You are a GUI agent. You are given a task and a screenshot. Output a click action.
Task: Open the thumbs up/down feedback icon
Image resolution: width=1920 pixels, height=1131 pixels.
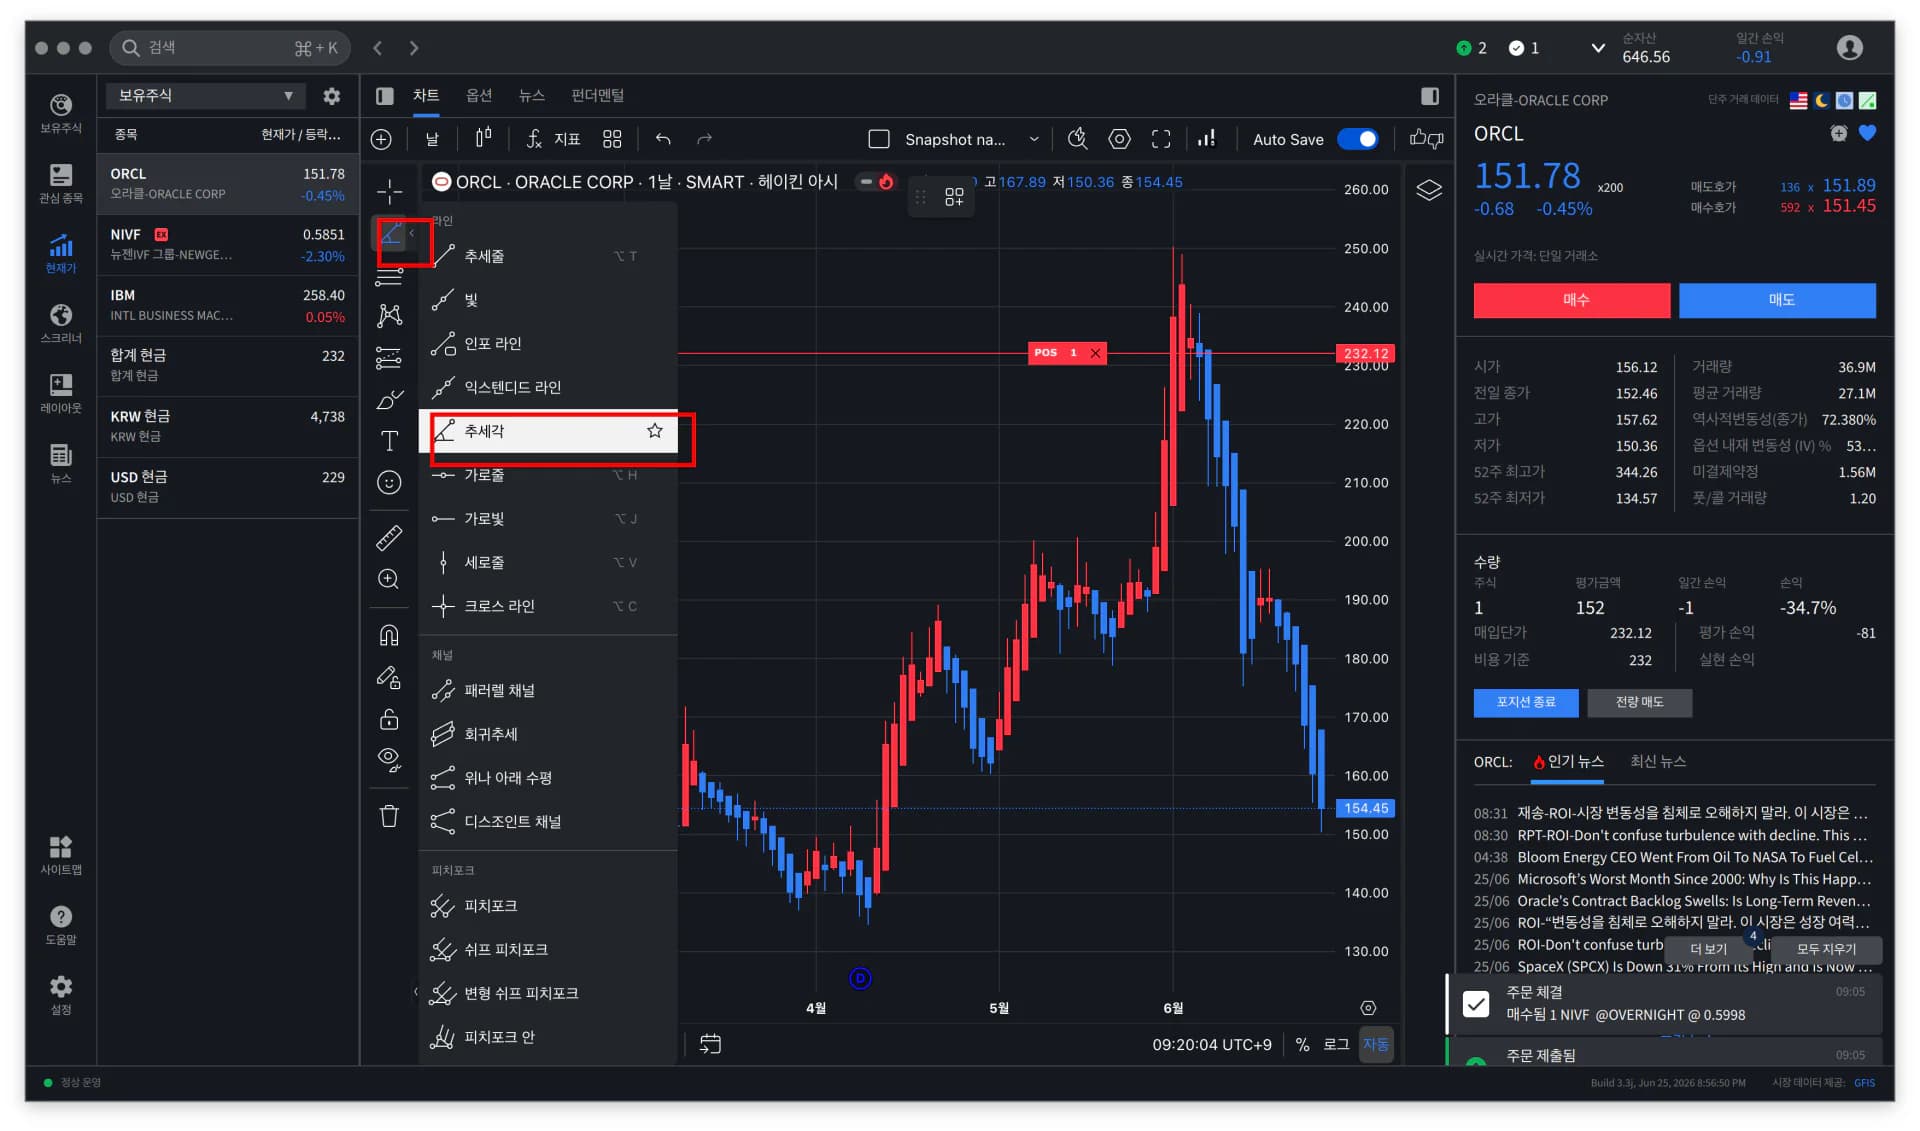(1427, 139)
